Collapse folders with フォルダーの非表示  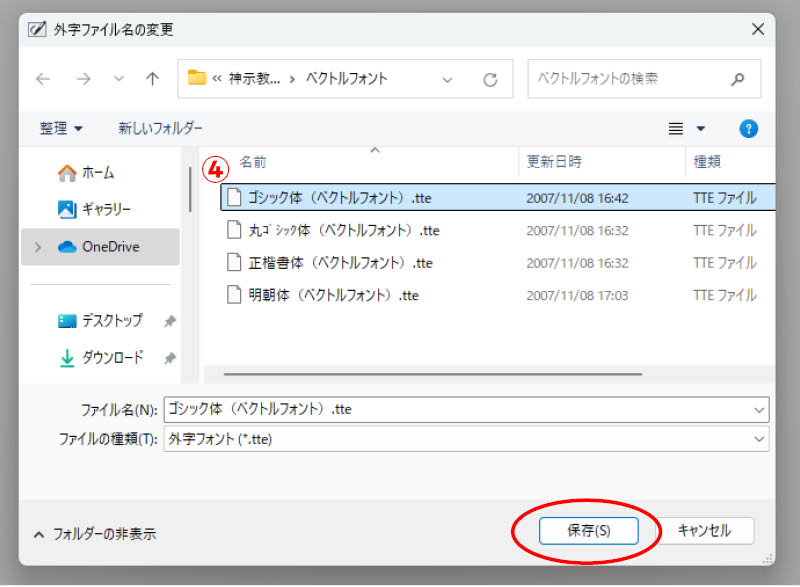[95, 534]
